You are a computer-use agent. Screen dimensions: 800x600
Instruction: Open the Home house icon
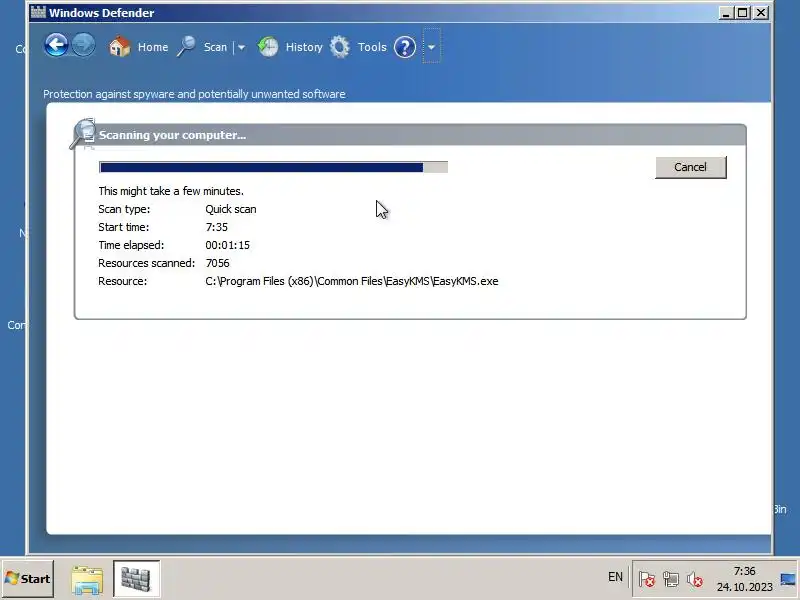[120, 47]
